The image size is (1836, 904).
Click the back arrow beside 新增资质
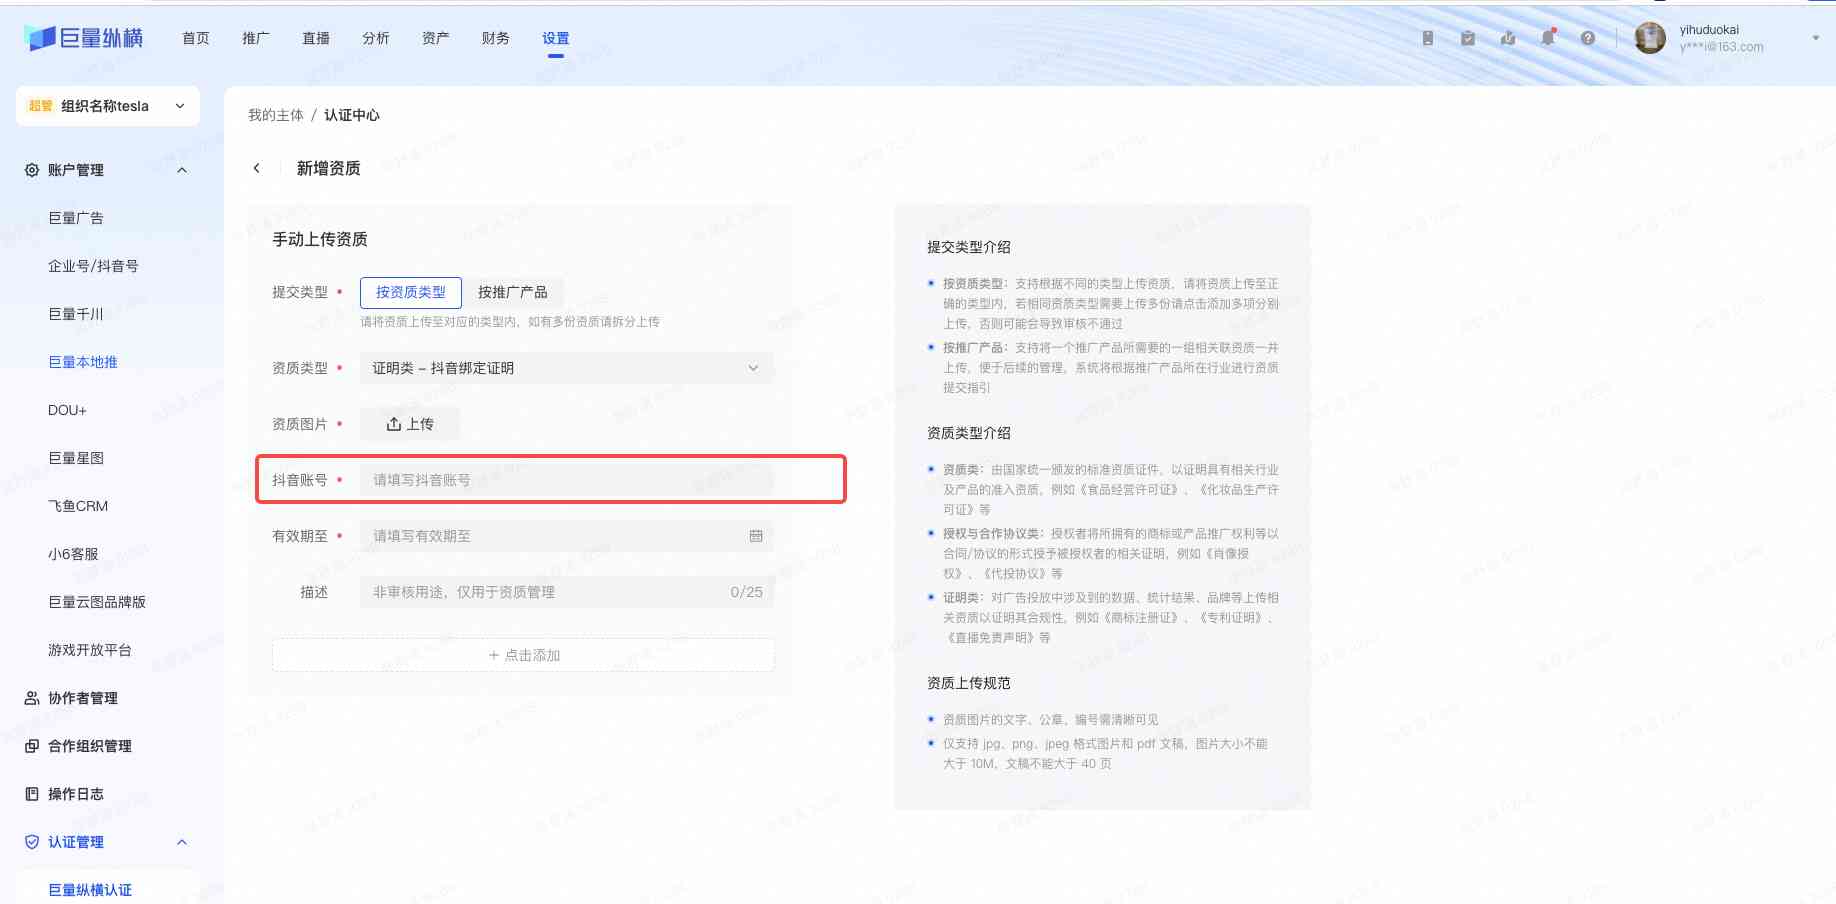coord(257,168)
